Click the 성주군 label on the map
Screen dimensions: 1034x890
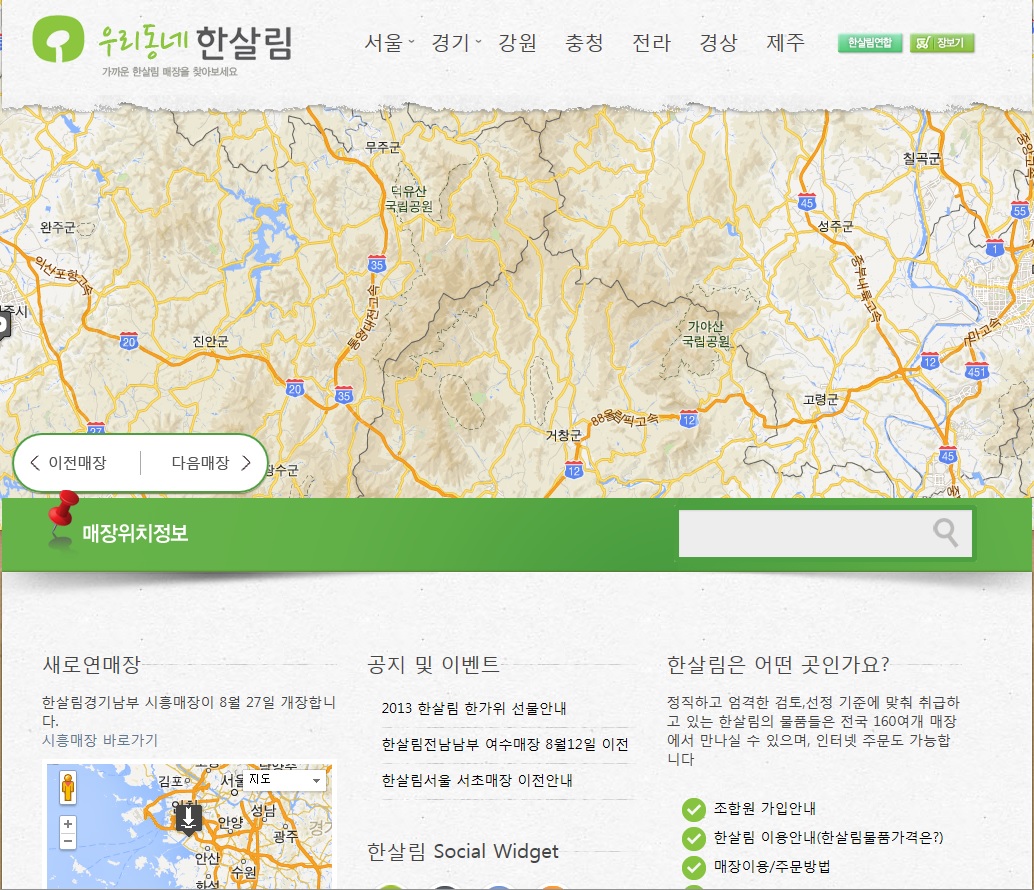point(835,226)
